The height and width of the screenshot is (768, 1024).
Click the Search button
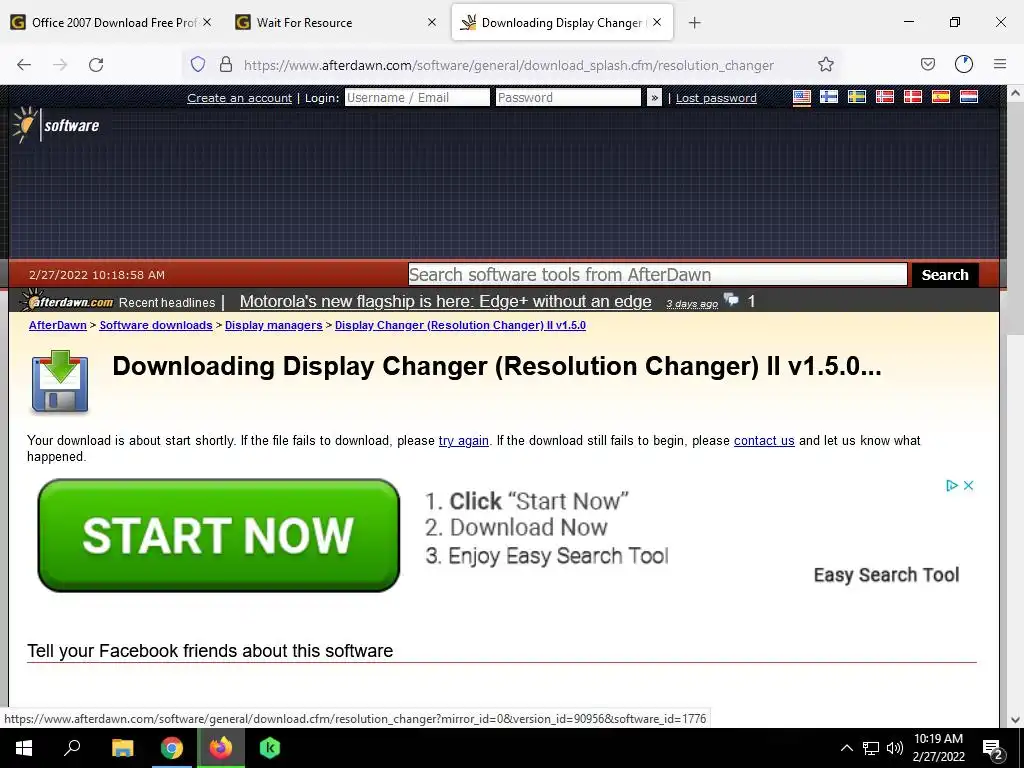pos(944,274)
